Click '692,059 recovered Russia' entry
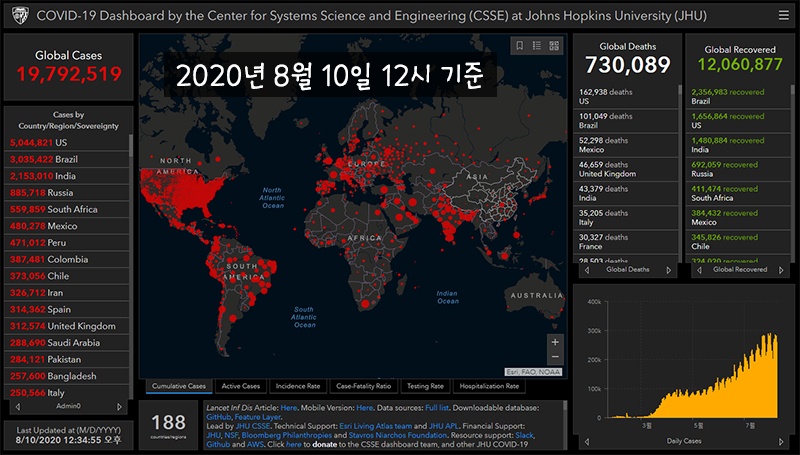Viewport: 800px width, 455px height. (738, 169)
